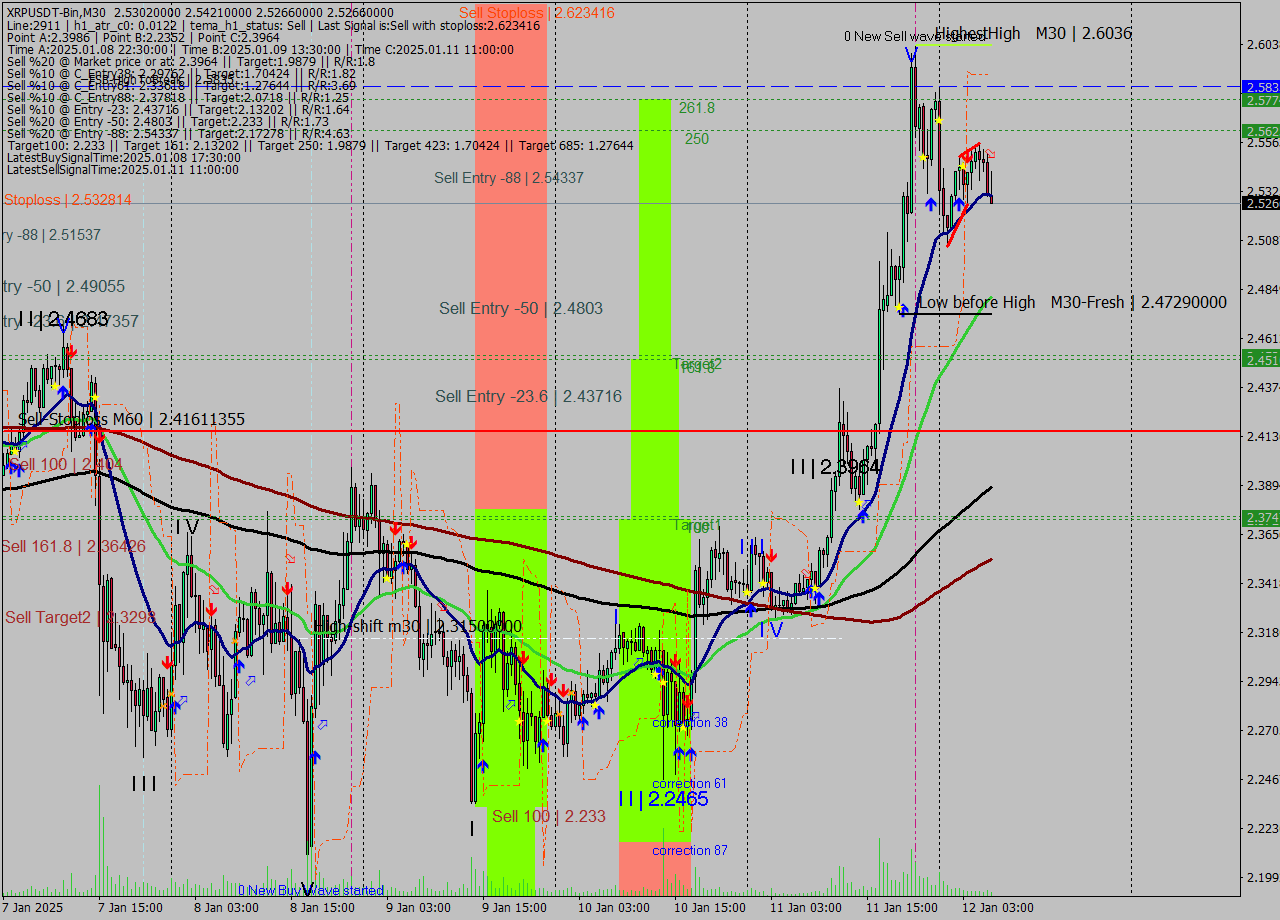
Task: Select the green 2.577 price tag
Action: (x=1261, y=100)
